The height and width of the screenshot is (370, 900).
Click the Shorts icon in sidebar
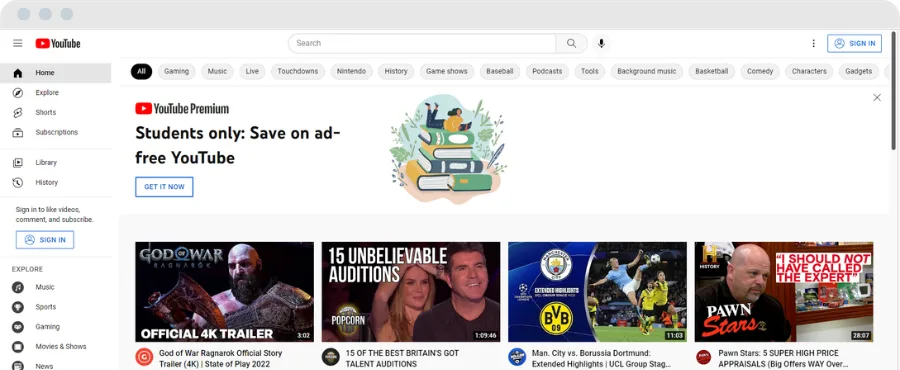tap(18, 112)
